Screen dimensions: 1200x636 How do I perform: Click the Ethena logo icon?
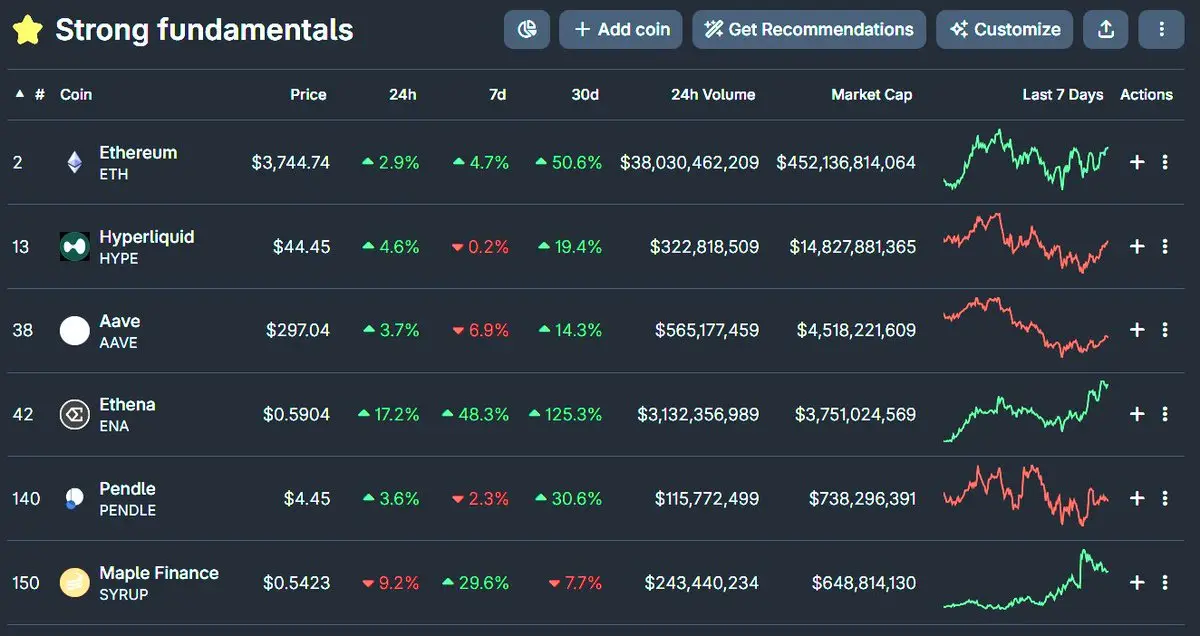pos(75,414)
